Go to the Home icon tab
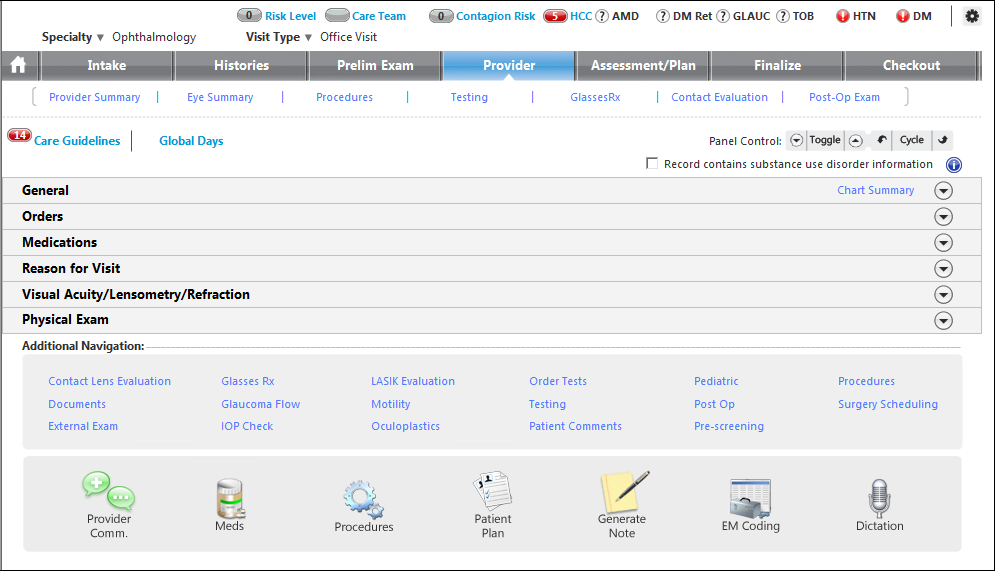995x571 pixels. (18, 65)
